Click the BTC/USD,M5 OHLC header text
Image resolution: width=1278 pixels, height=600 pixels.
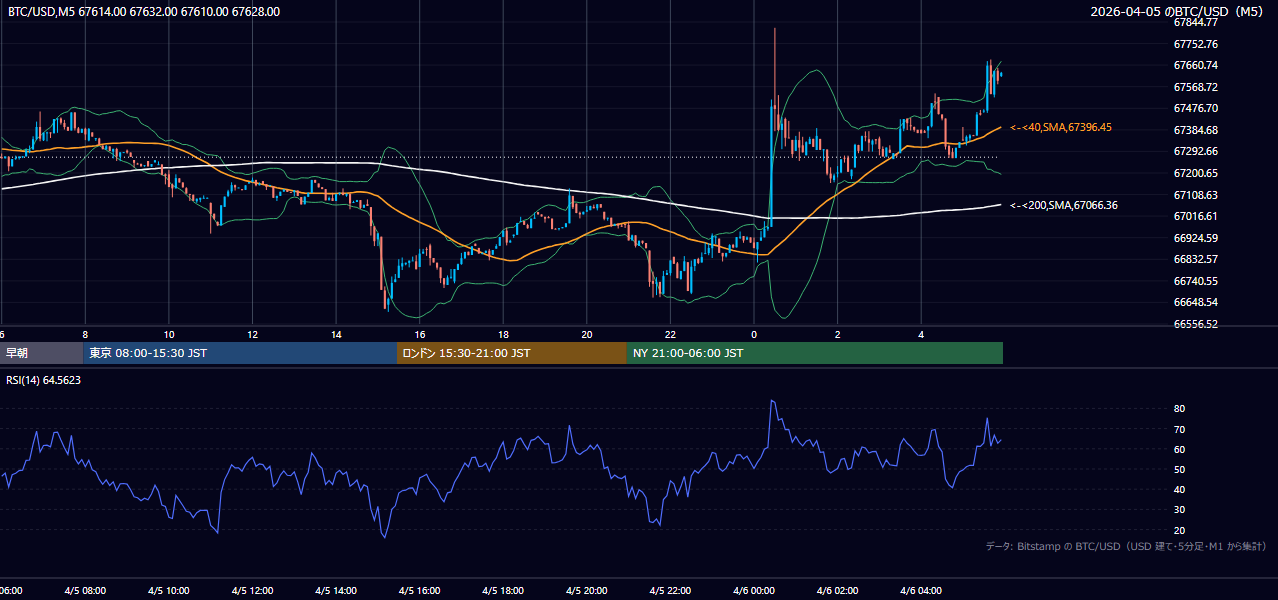(x=144, y=12)
